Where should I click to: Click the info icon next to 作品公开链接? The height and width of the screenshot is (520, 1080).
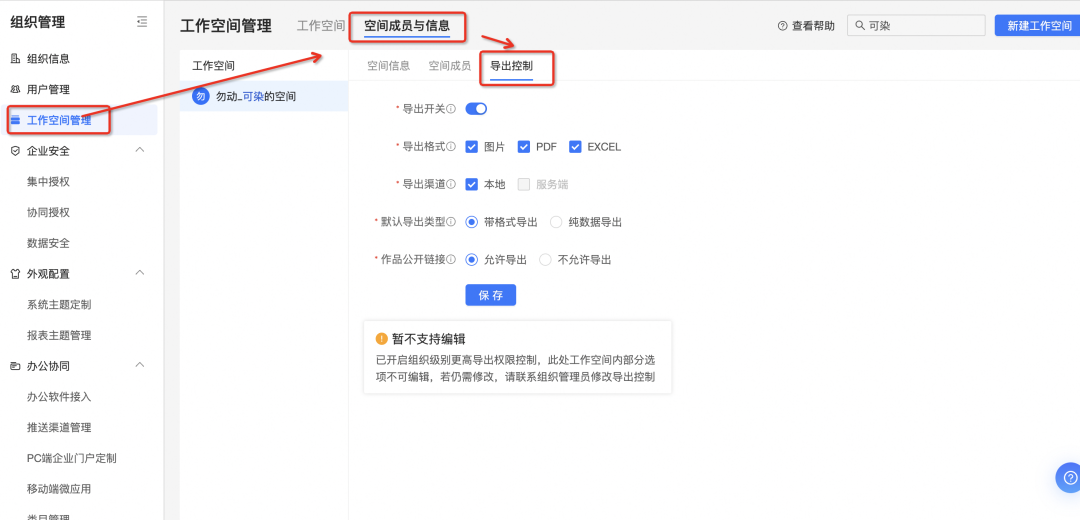451,259
